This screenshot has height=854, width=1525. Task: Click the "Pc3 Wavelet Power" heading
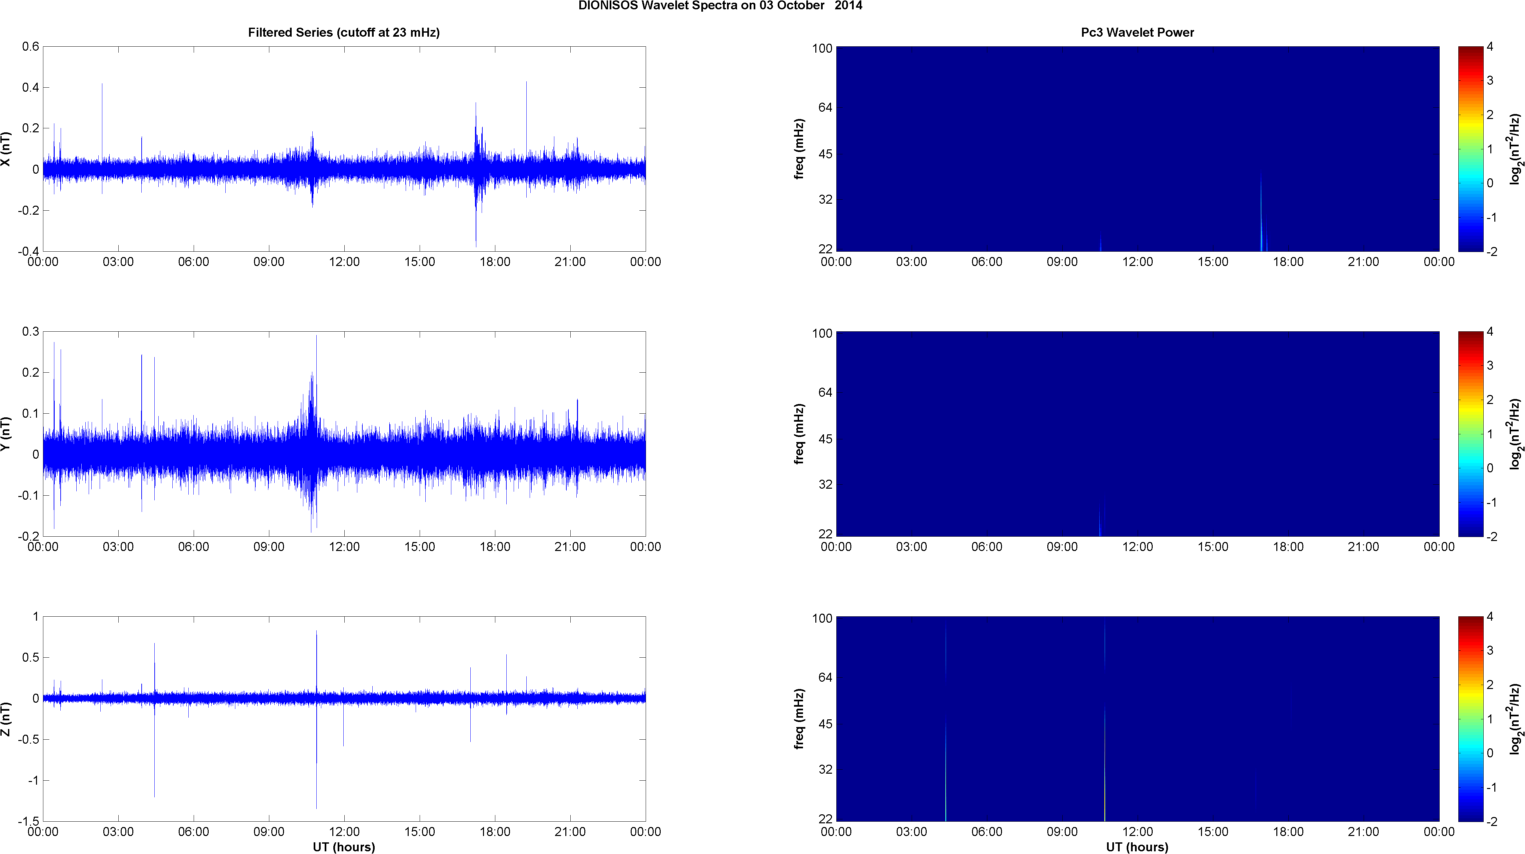coord(1137,32)
